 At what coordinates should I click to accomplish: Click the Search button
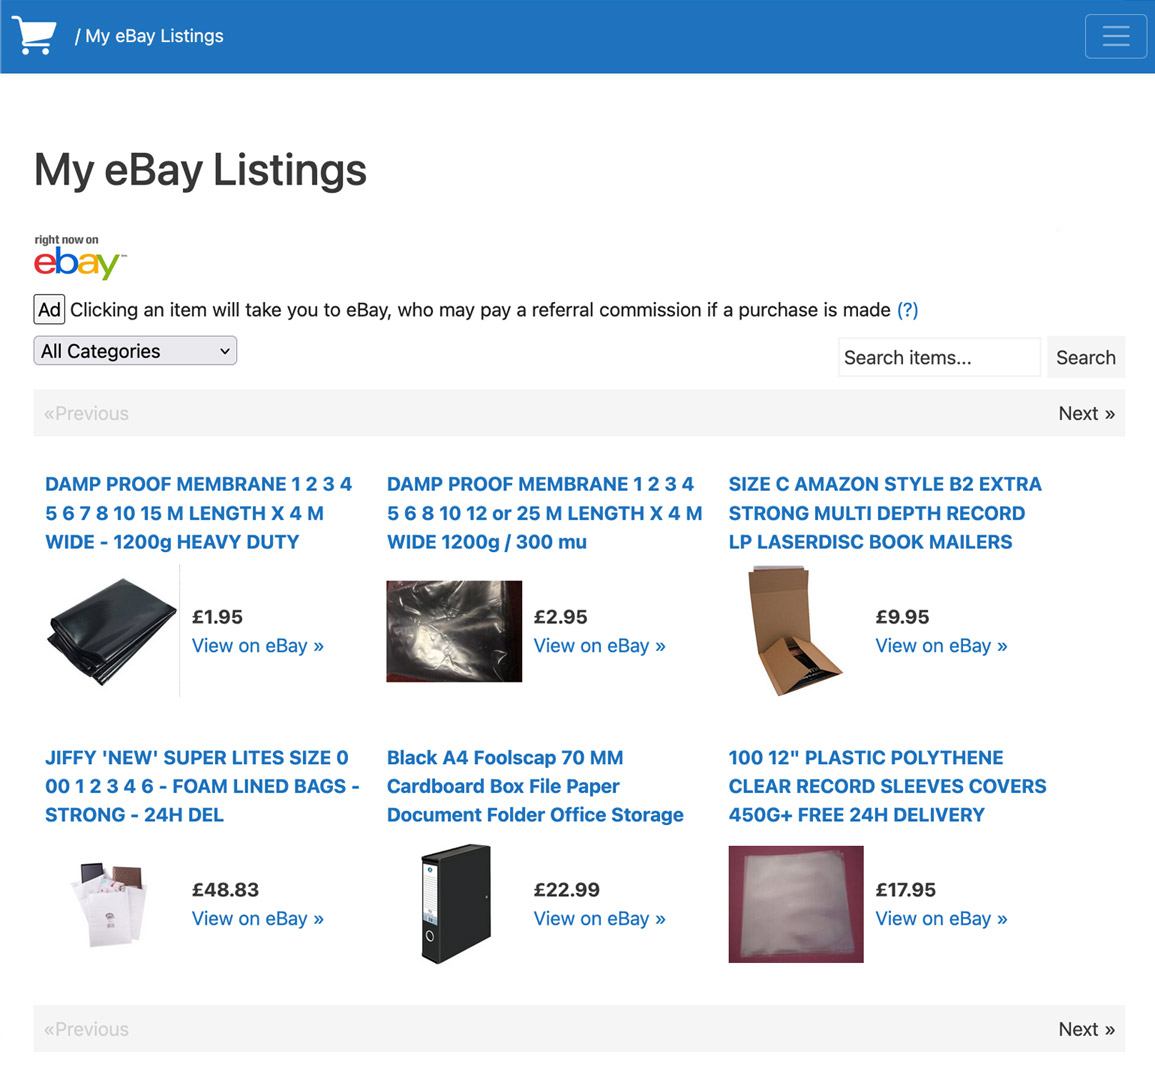click(1086, 357)
